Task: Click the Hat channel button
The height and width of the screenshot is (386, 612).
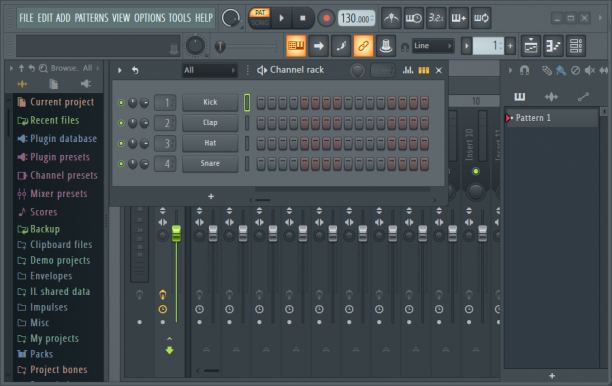Action: [210, 143]
